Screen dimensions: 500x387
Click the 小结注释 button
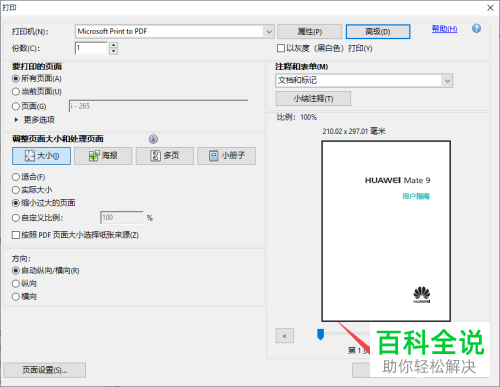(x=313, y=99)
